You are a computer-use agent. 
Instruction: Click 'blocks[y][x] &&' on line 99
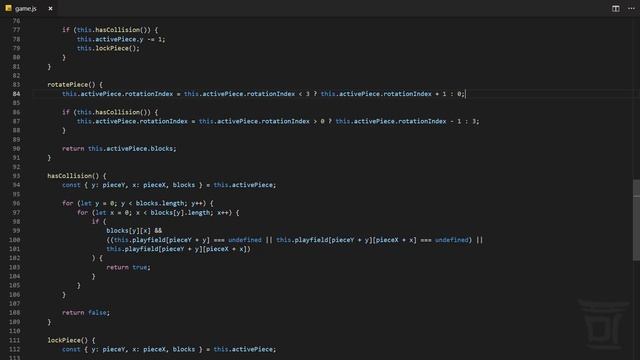(x=134, y=231)
